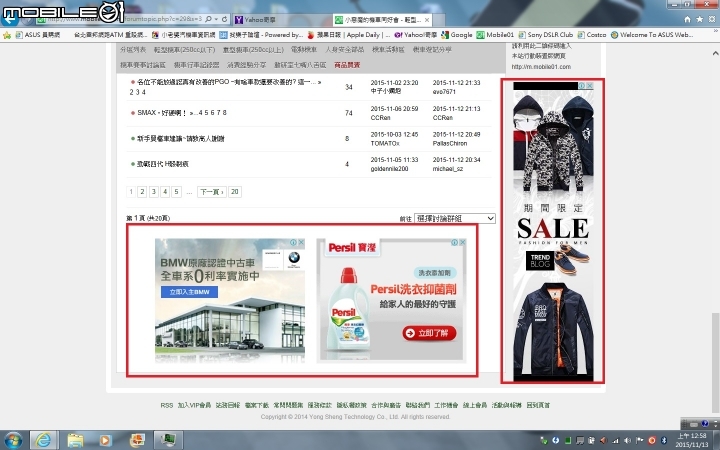This screenshot has height=450, width=720.
Task: Open the red 商品買賣 forum section
Action: (x=347, y=65)
